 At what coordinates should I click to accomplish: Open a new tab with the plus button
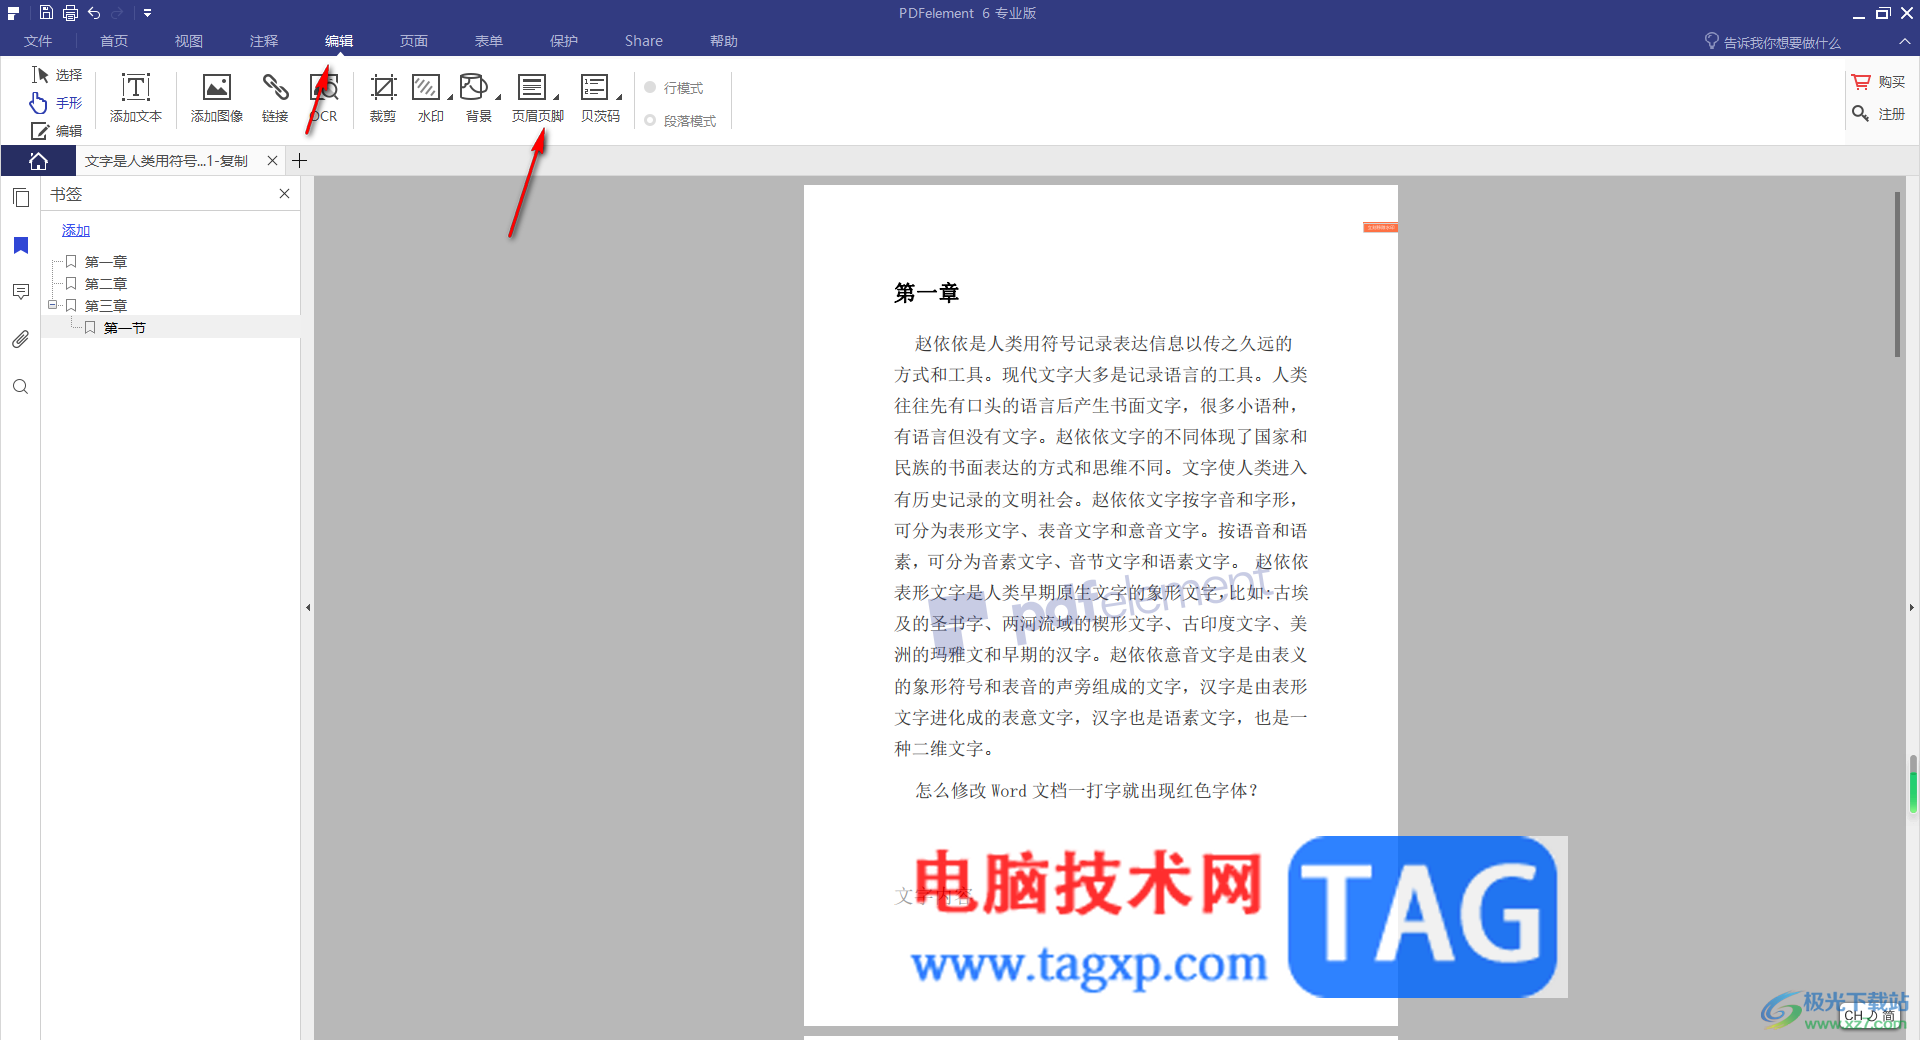pos(299,161)
